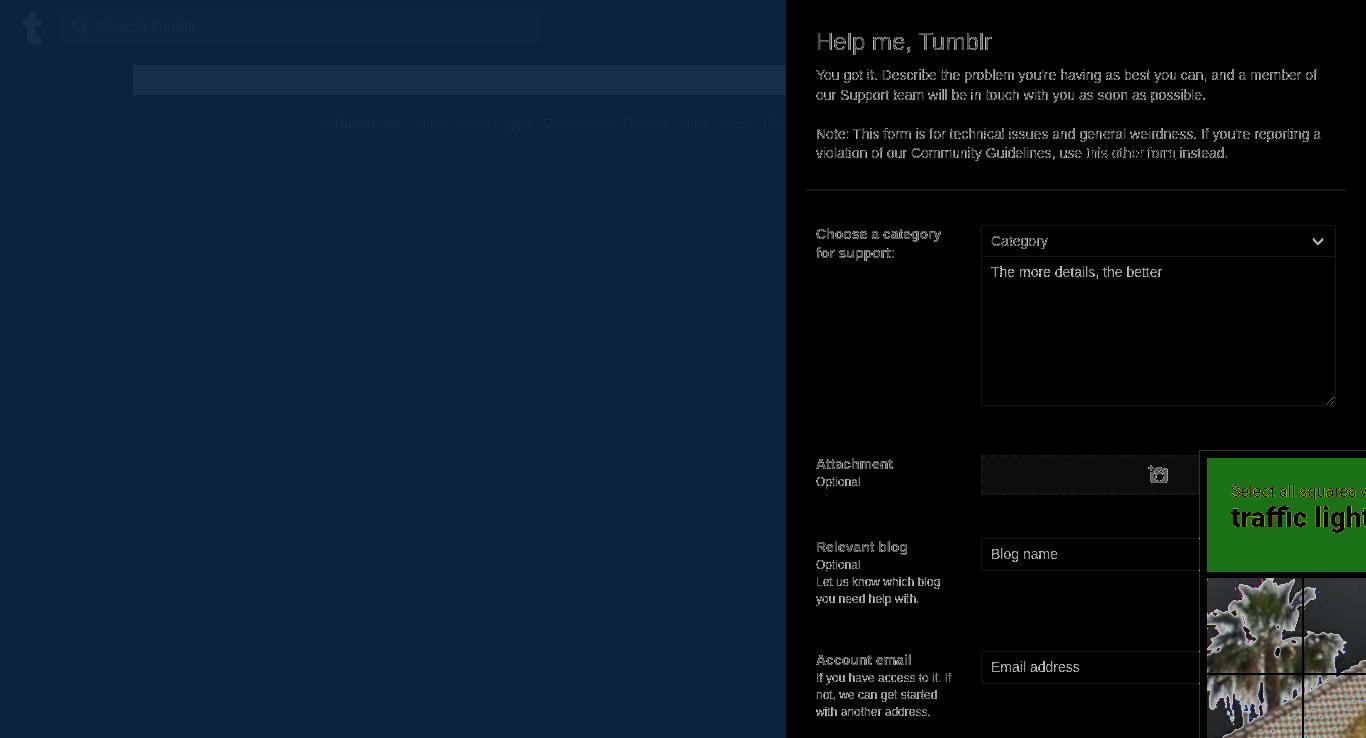Click the 'Choose a category for support:' label
1366x738 pixels.
(x=878, y=243)
